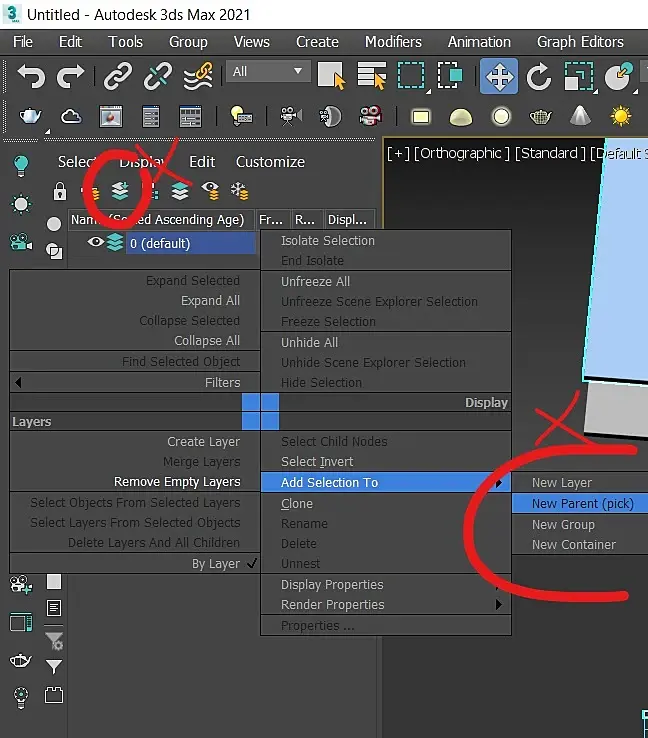Click the Redo arrow in main toolbar
Image resolution: width=648 pixels, height=738 pixels.
coord(71,76)
